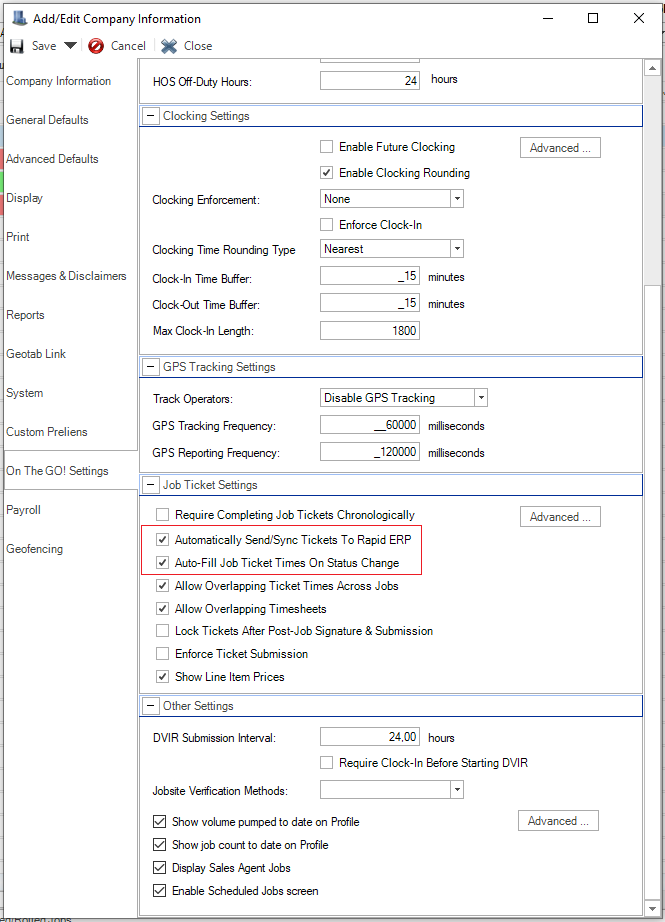Collapse the GPS Tracking Settings section
Image resolution: width=665 pixels, height=922 pixels.
151,367
